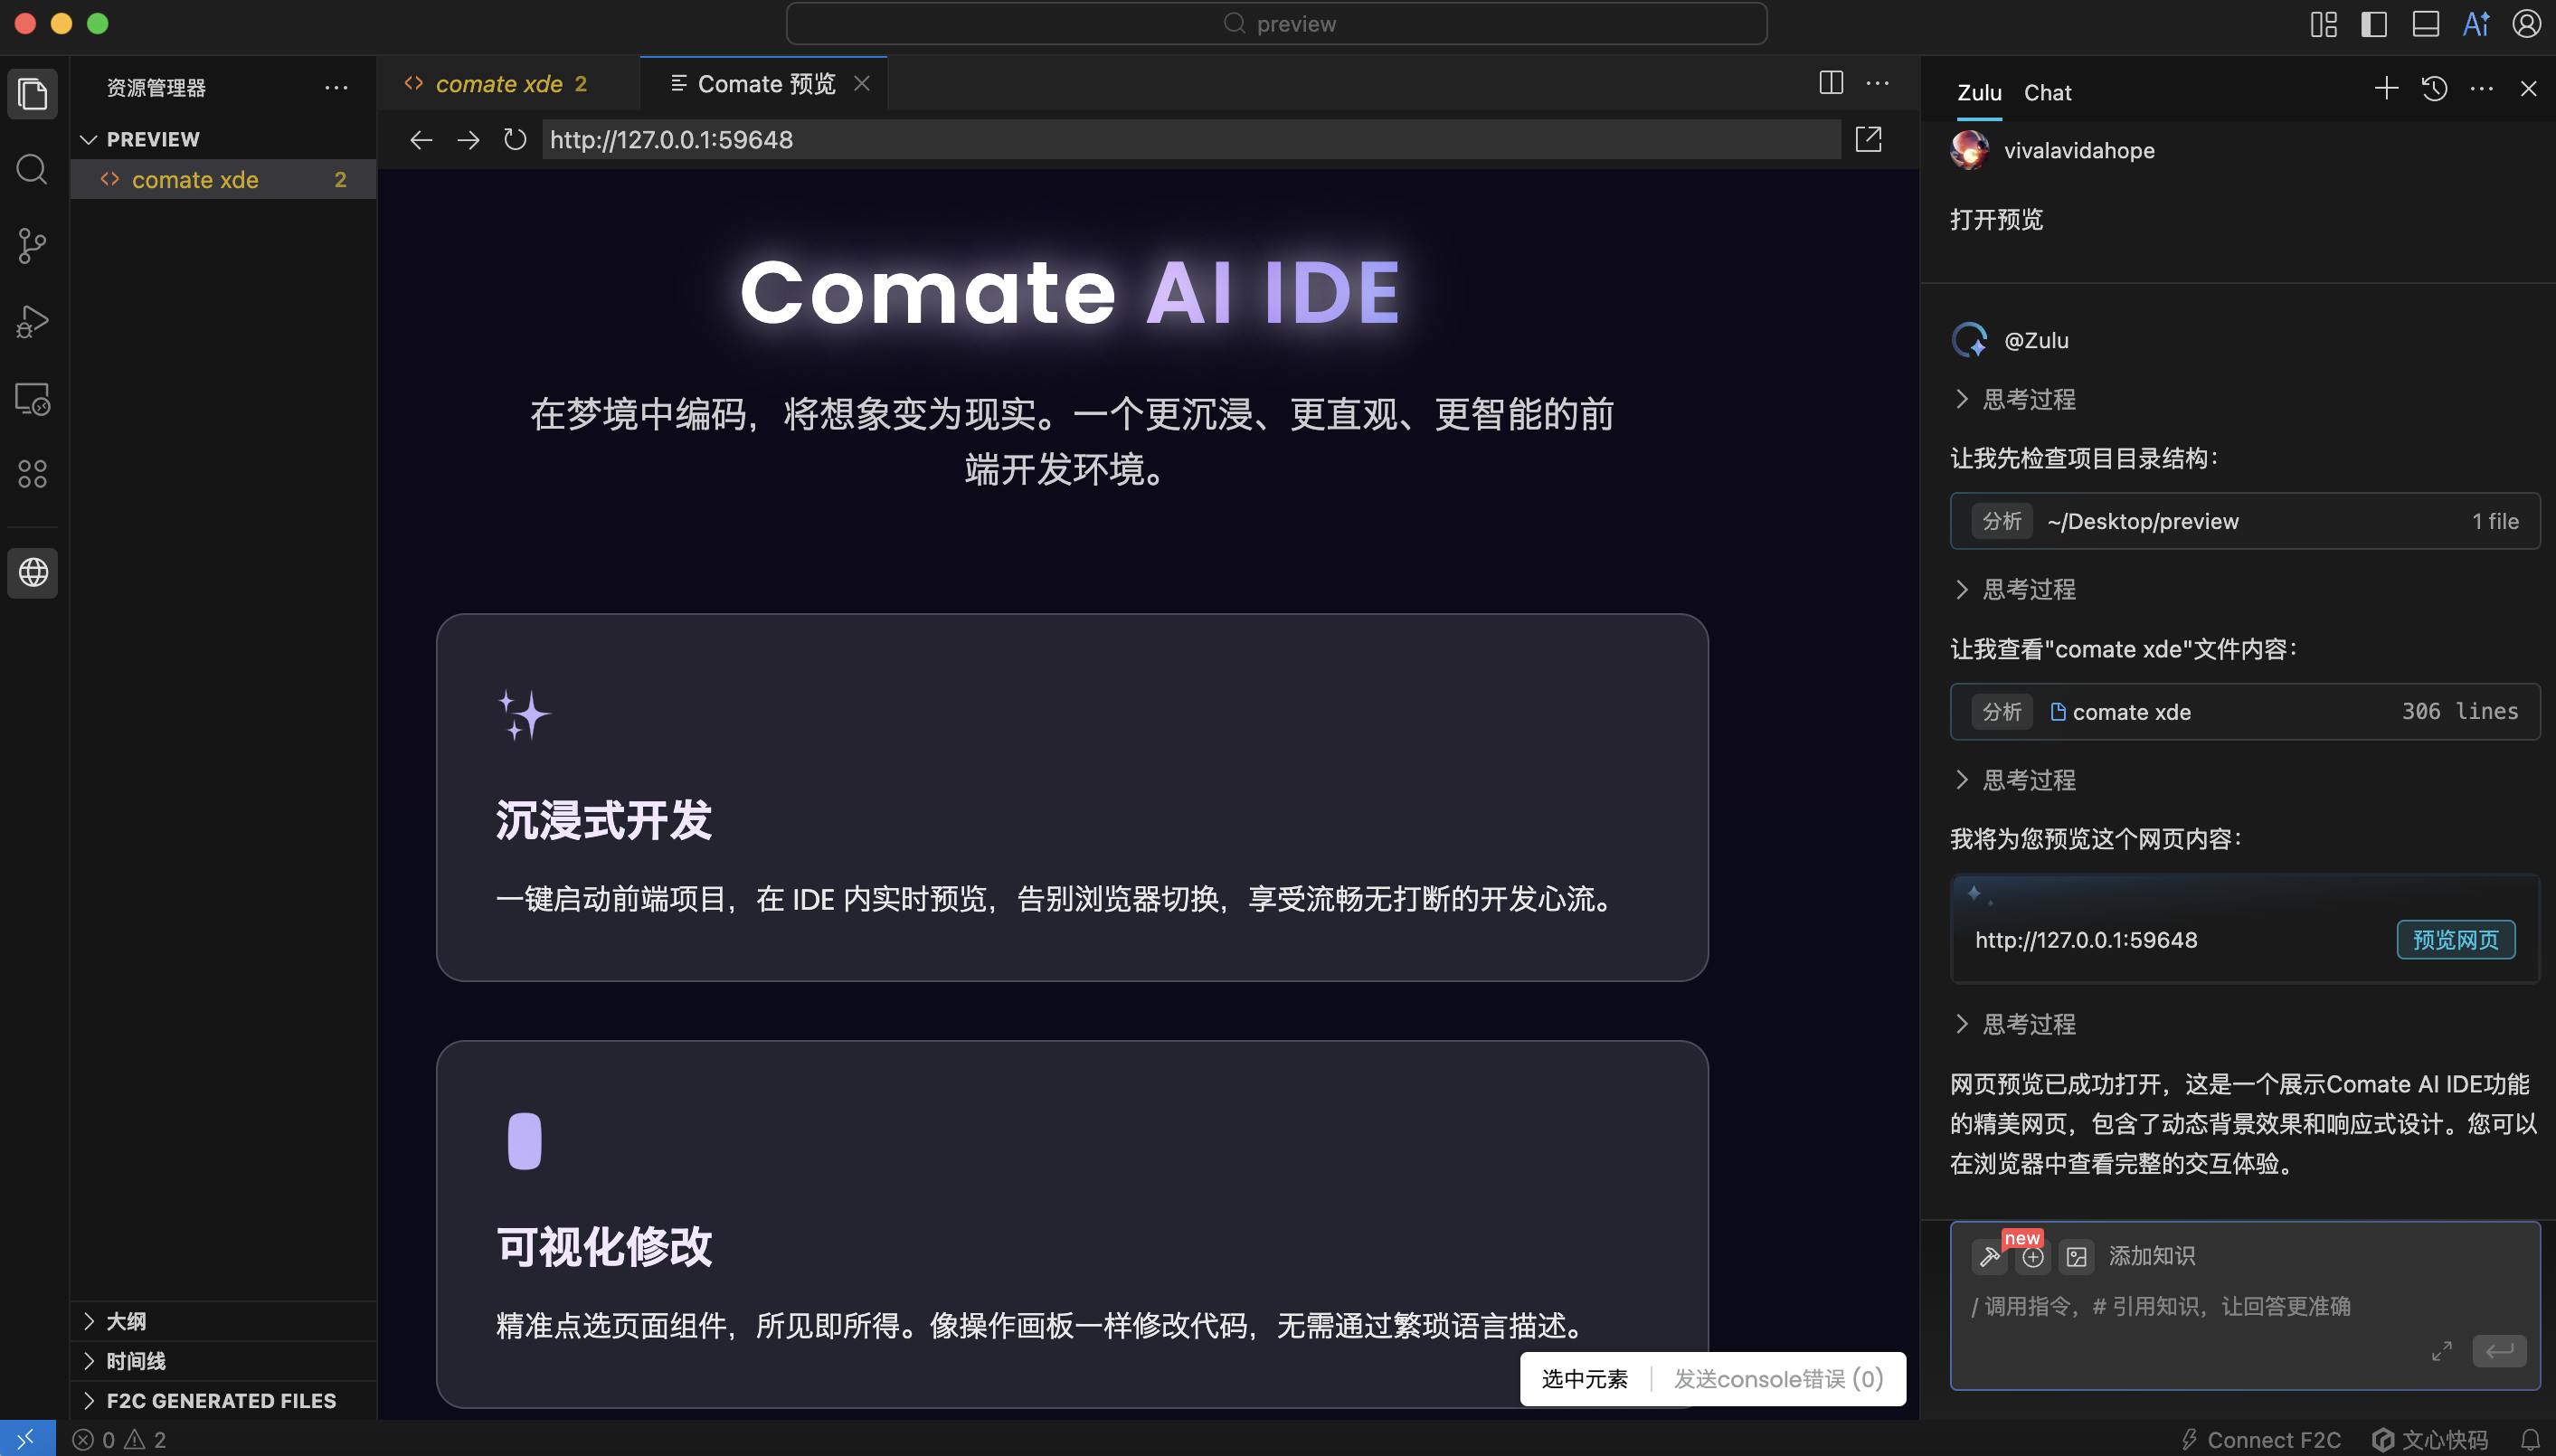Click 发送console错误 (0) button
Viewport: 2556px width, 1456px height.
click(x=1778, y=1379)
